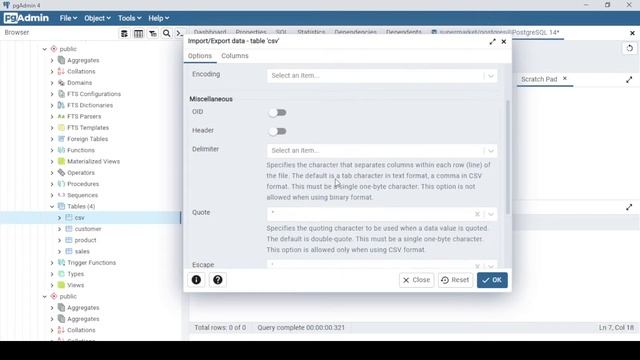
Task: Open the PSQL terminal icon in Browser toolbar
Action: 179,33
